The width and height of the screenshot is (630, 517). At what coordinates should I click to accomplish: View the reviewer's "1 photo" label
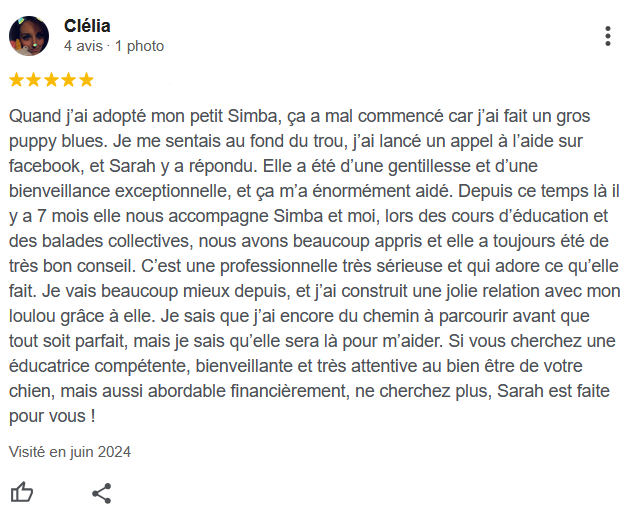[139, 46]
